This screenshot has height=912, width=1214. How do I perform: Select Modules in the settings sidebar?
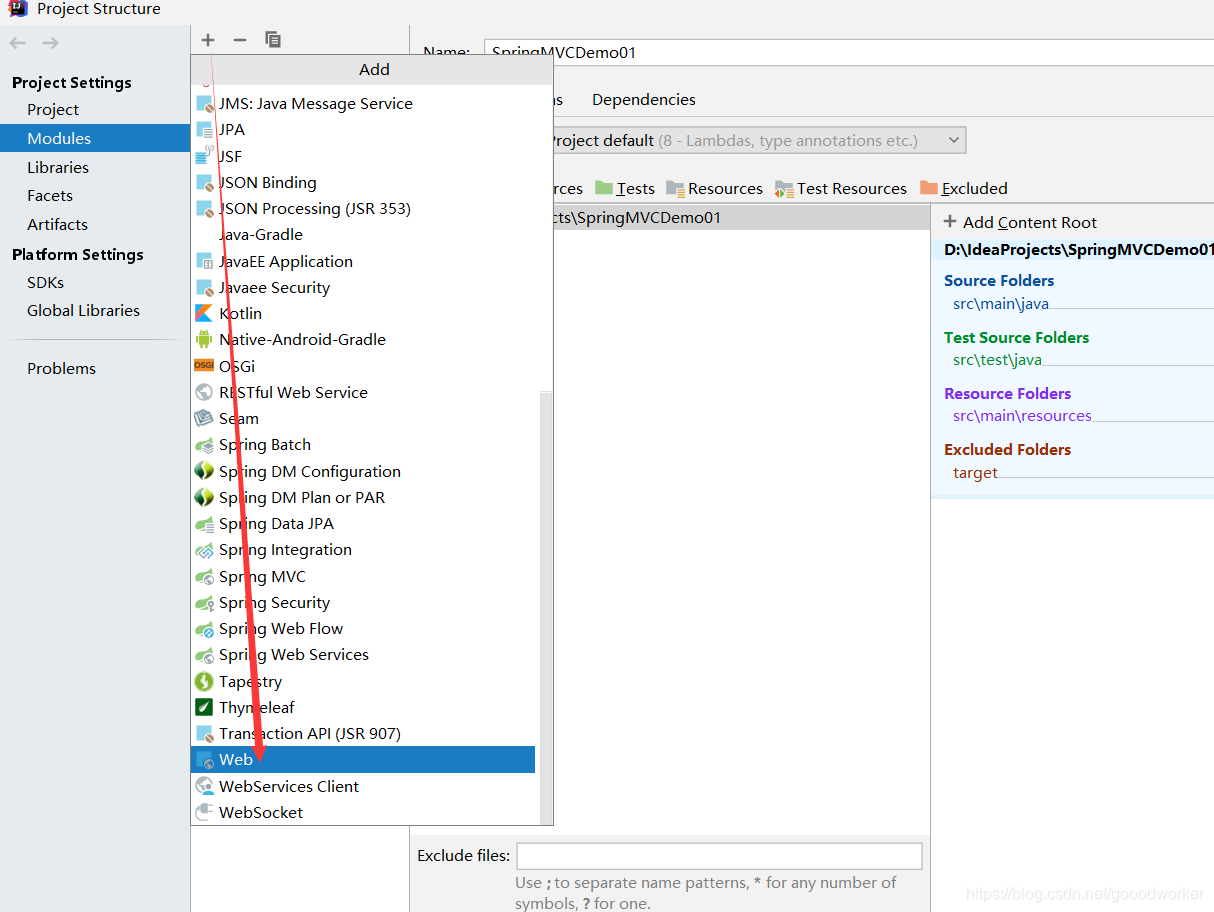(x=95, y=138)
